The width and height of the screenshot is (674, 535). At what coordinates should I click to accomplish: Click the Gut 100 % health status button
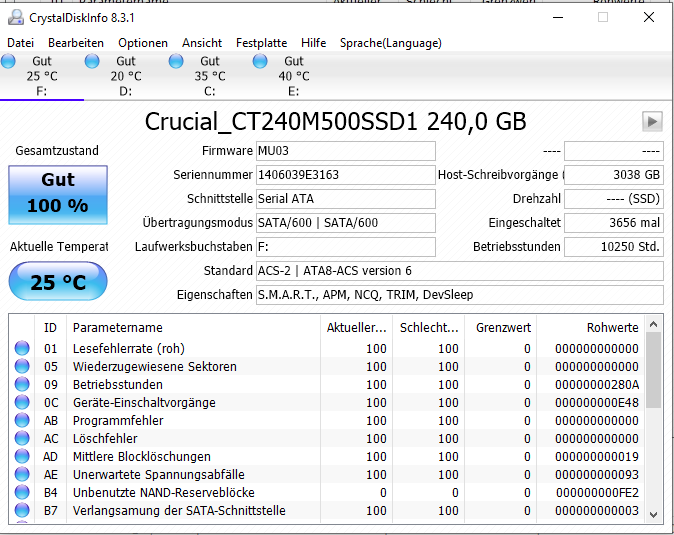point(58,195)
